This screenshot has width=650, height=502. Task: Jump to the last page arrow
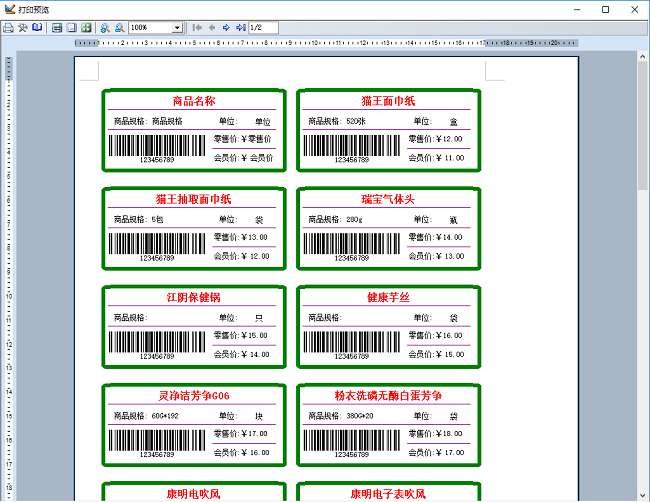tap(241, 28)
